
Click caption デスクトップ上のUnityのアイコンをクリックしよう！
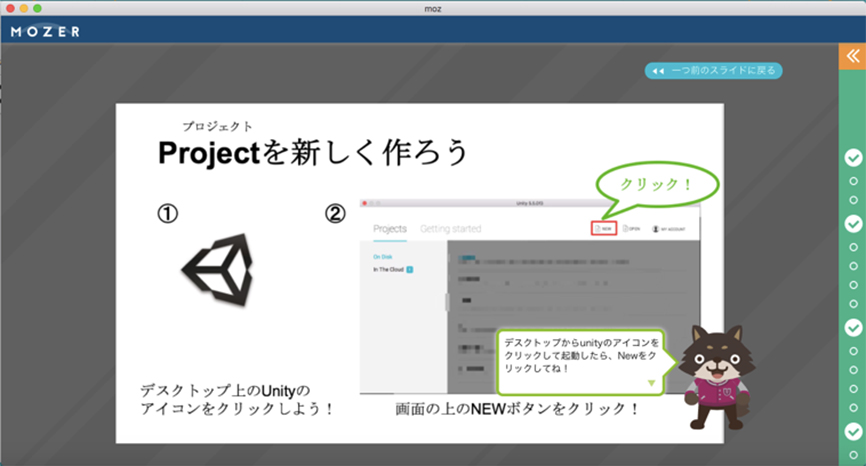click(x=237, y=400)
